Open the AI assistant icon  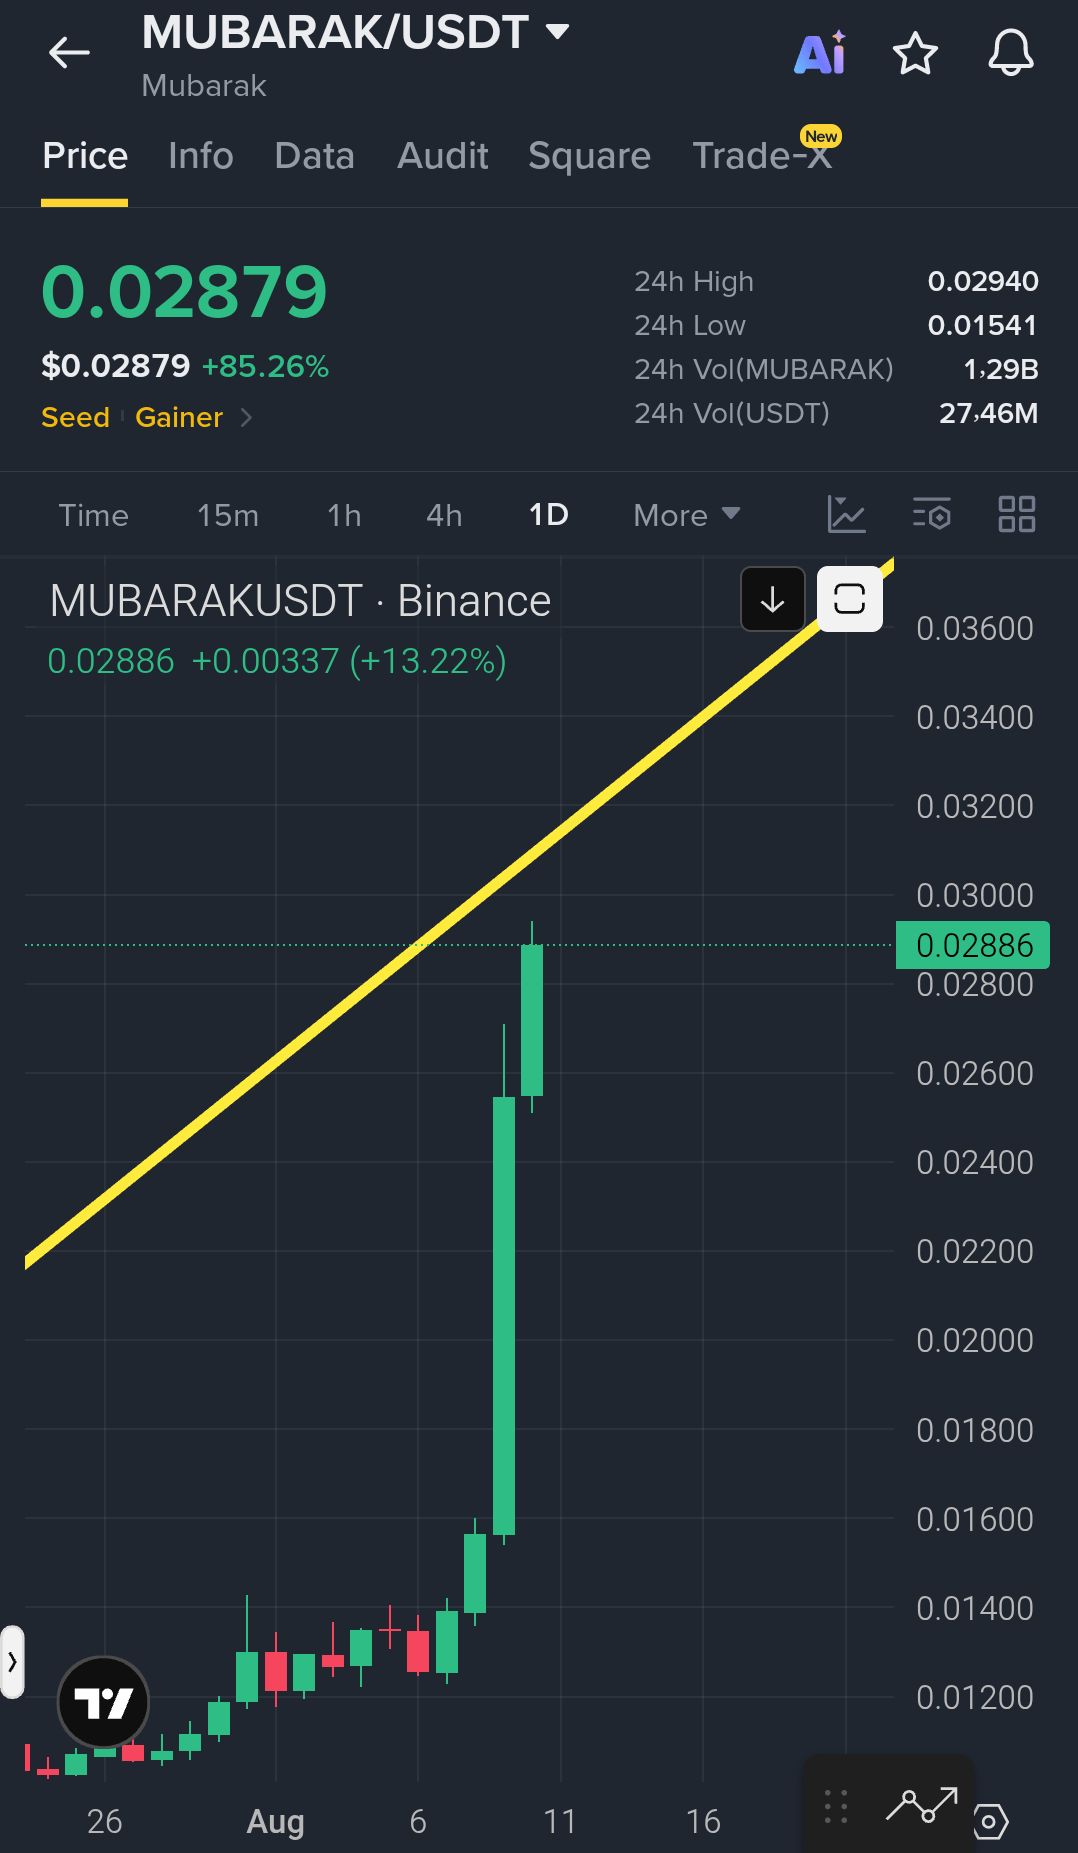click(820, 53)
